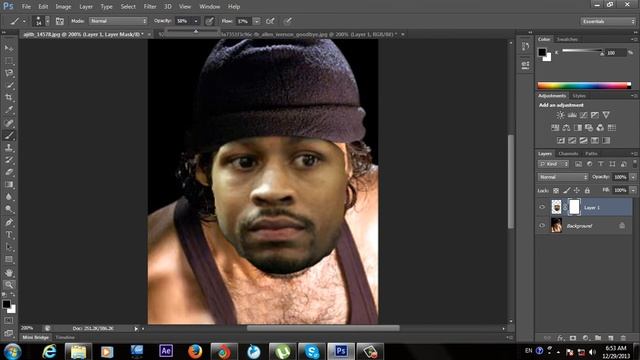Switch to the Paths tab
This screenshot has width=640, height=360.
pyautogui.click(x=591, y=153)
